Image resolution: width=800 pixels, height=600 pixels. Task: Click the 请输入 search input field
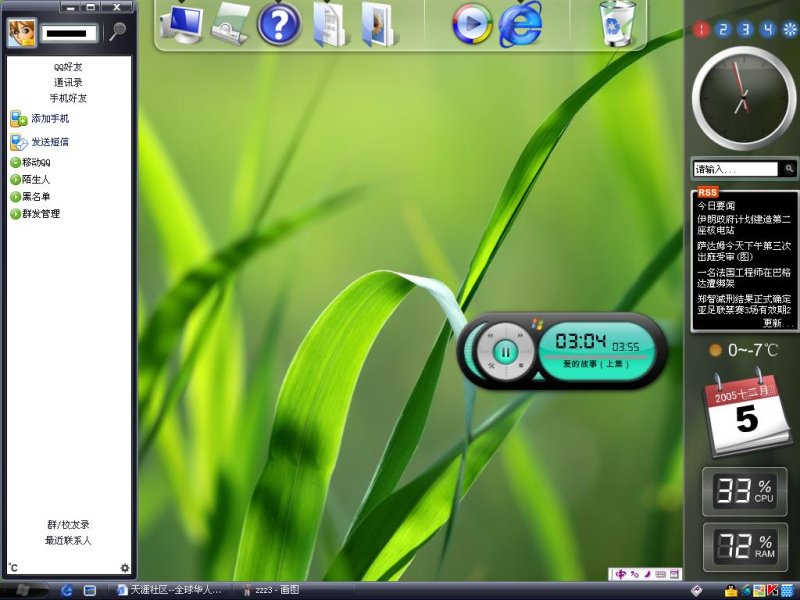(735, 169)
